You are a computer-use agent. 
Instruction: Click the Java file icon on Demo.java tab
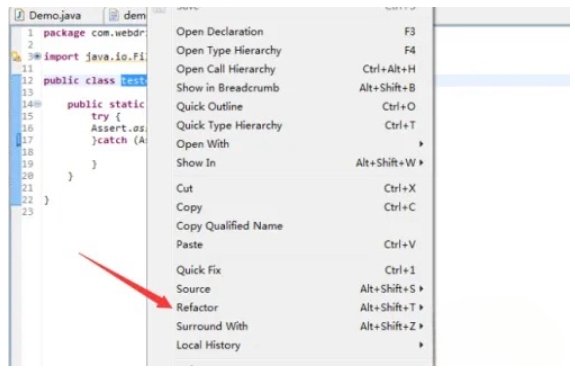pos(19,15)
